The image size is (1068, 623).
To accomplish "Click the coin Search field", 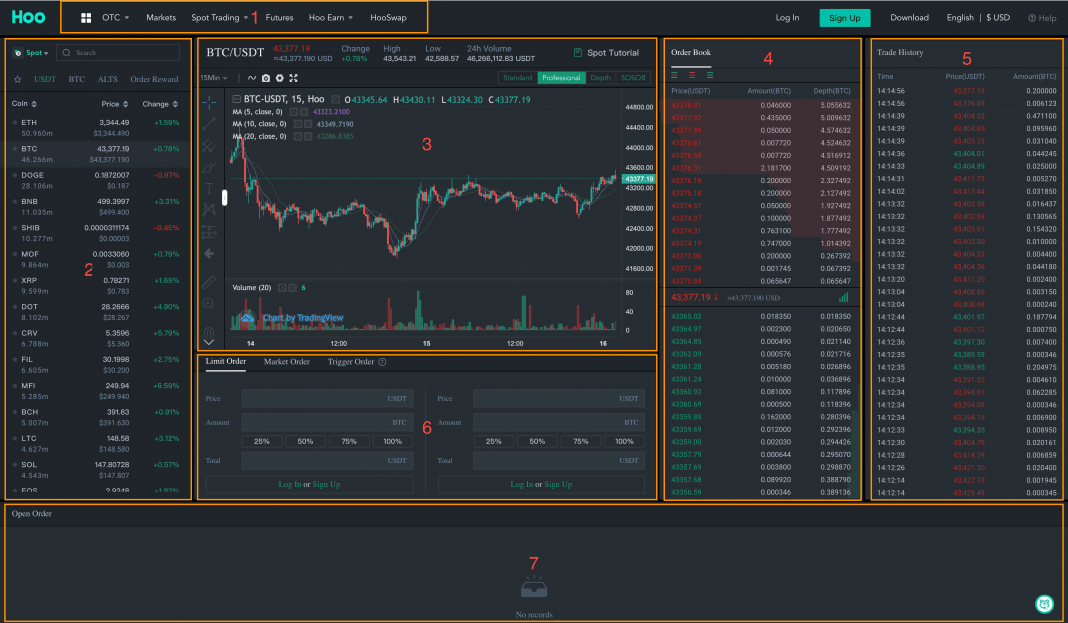I will pyautogui.click(x=119, y=52).
